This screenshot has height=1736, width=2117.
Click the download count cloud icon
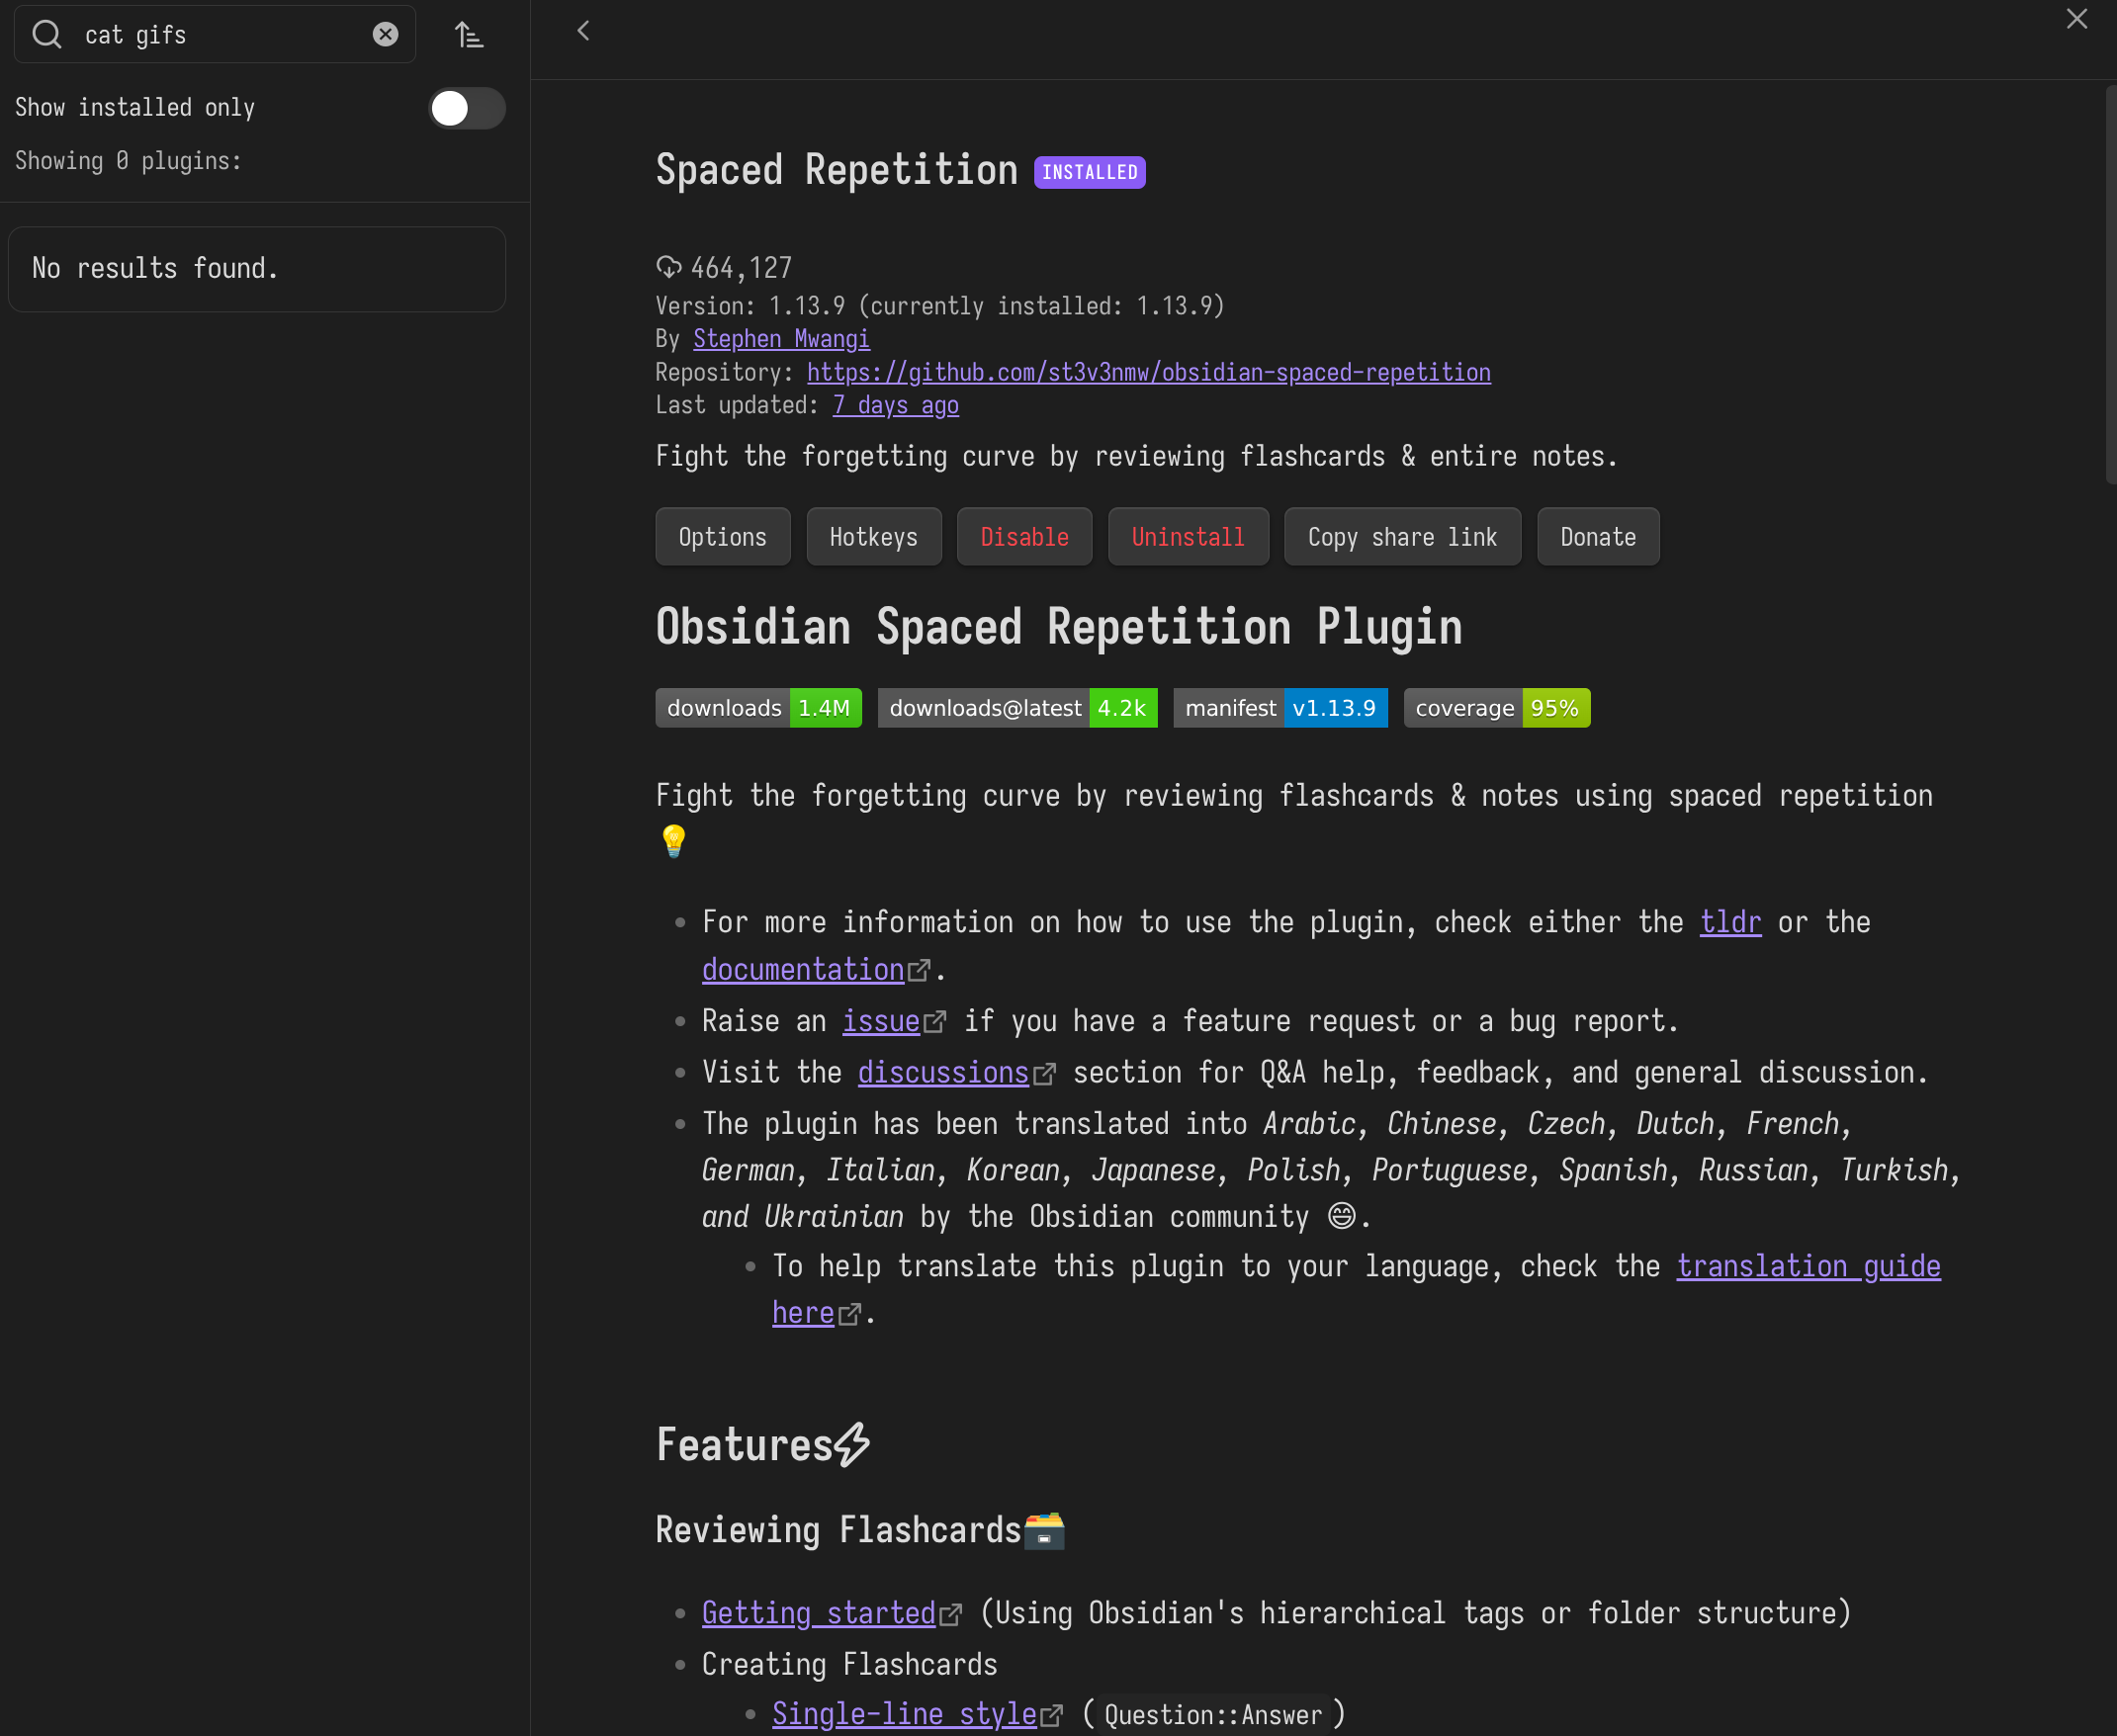click(668, 267)
